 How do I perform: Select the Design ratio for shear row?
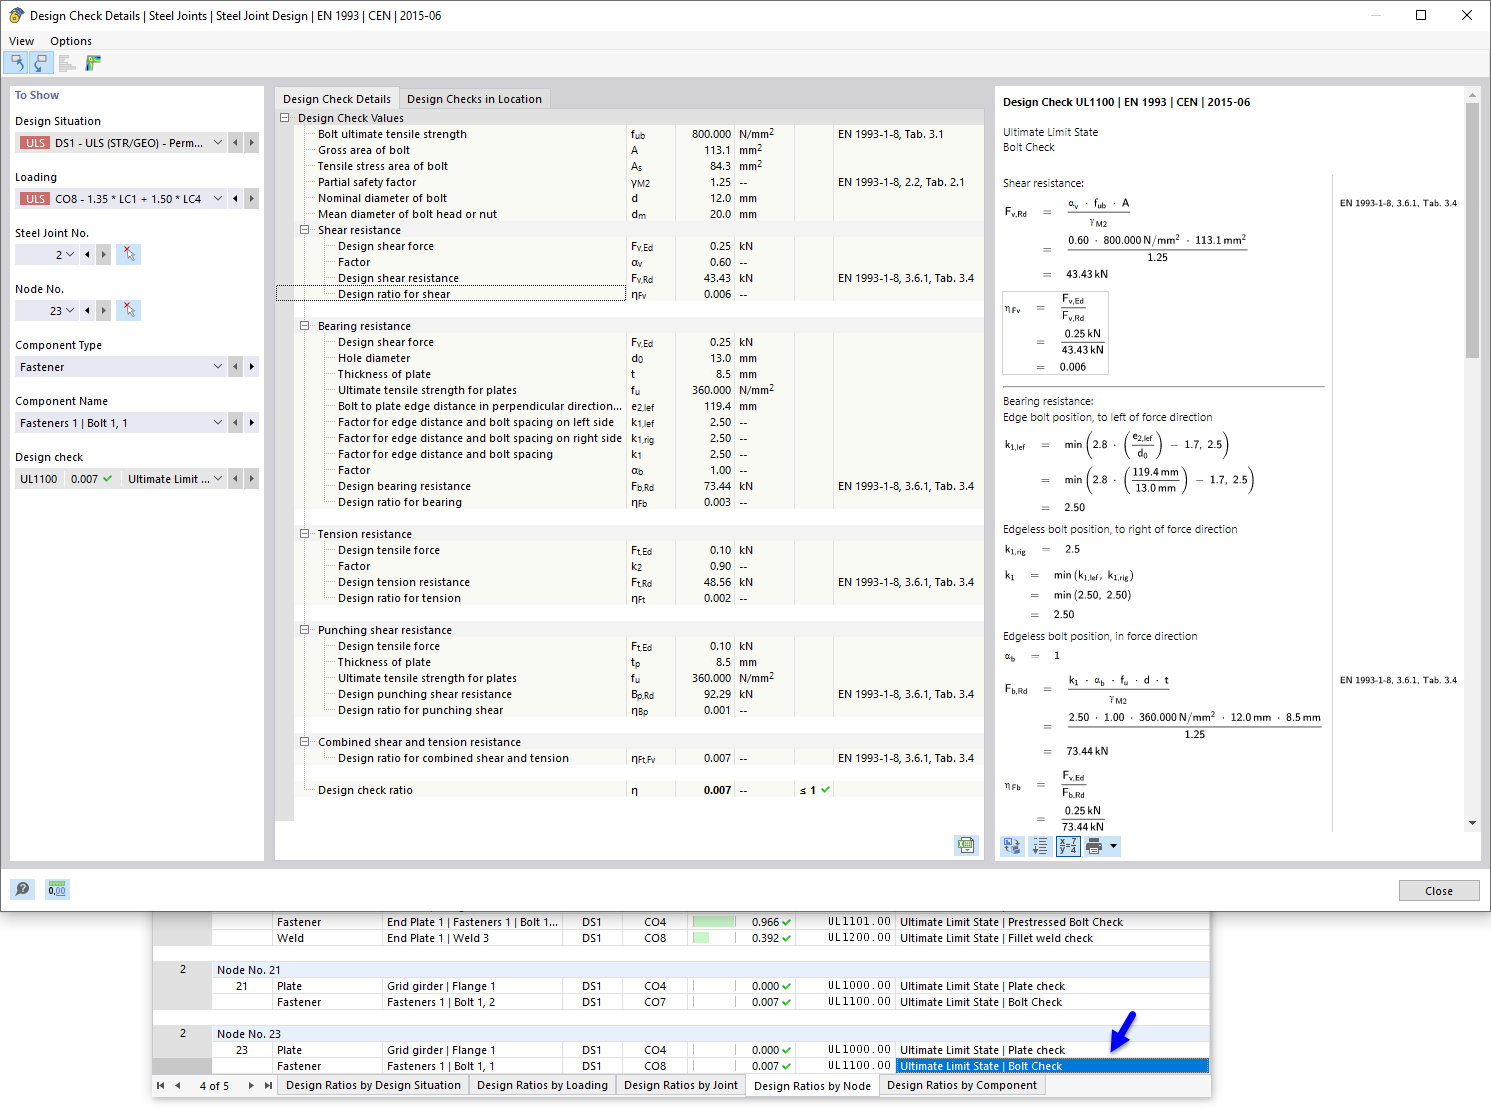coord(630,294)
